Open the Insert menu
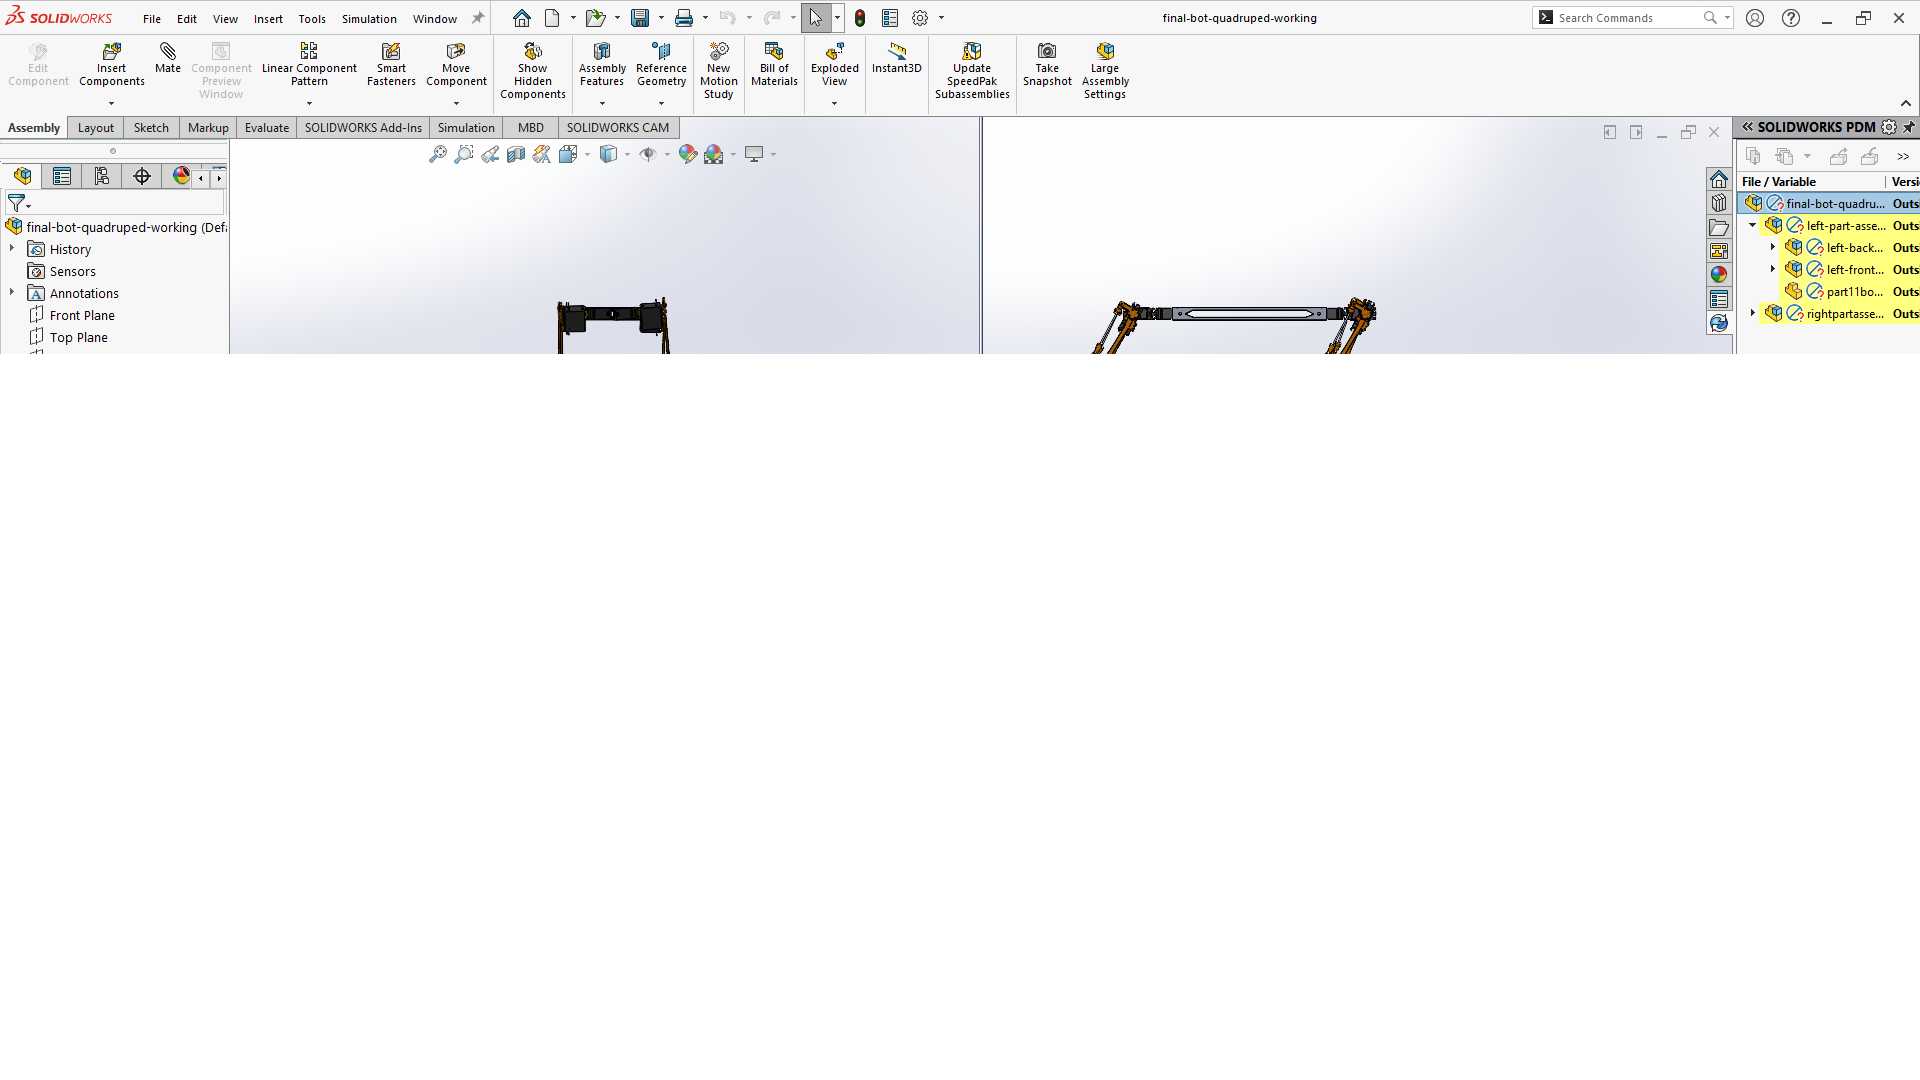 [268, 18]
